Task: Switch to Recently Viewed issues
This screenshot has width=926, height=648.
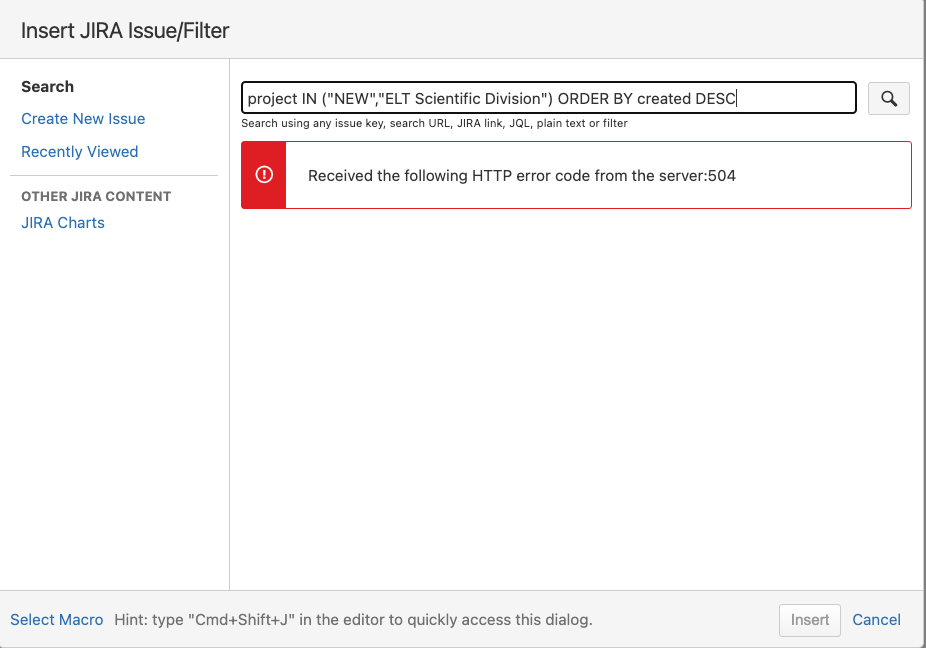Action: click(80, 152)
